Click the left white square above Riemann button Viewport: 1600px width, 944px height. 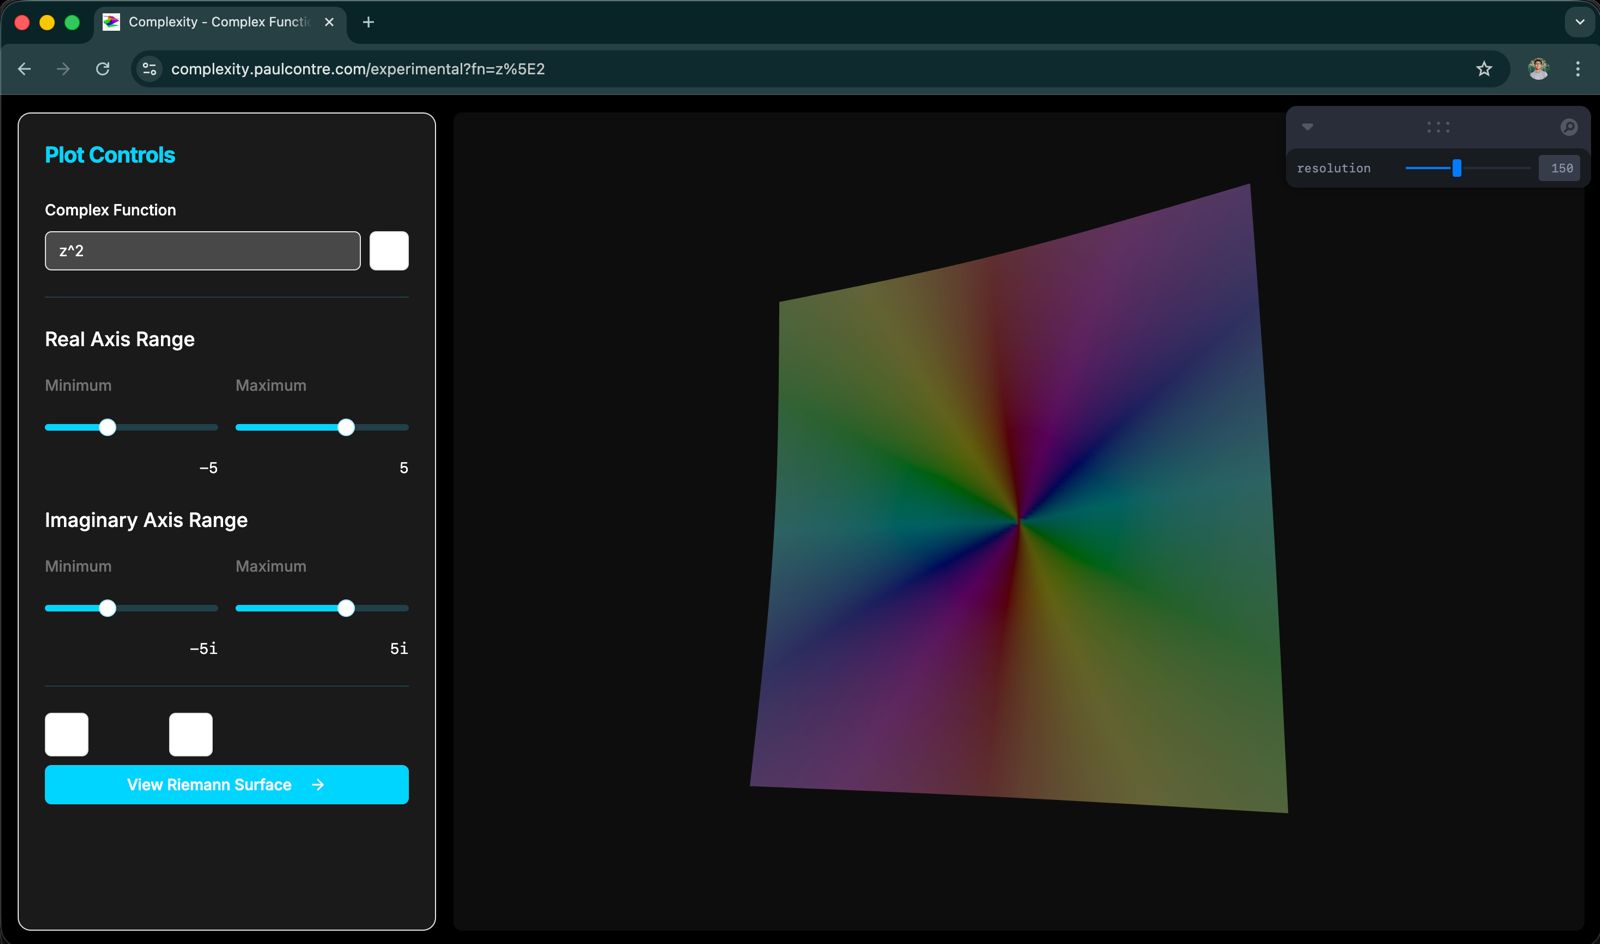click(67, 735)
